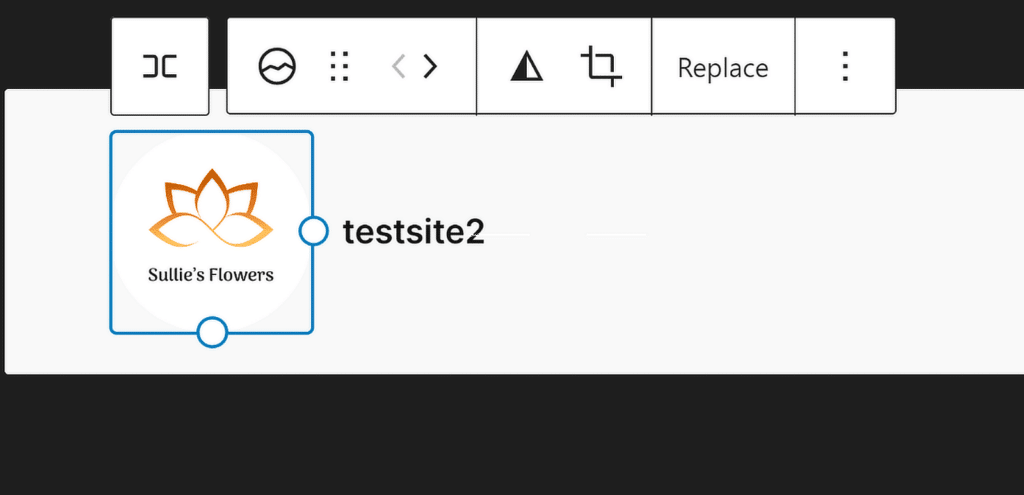Click the right-side resize handle of logo
Image resolution: width=1024 pixels, height=495 pixels.
click(314, 231)
